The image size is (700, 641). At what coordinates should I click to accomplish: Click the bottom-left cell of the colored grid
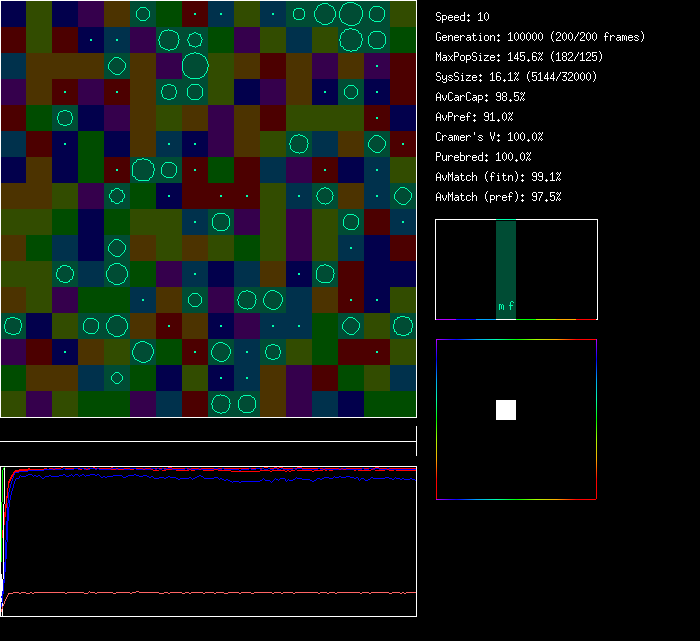click(13, 404)
